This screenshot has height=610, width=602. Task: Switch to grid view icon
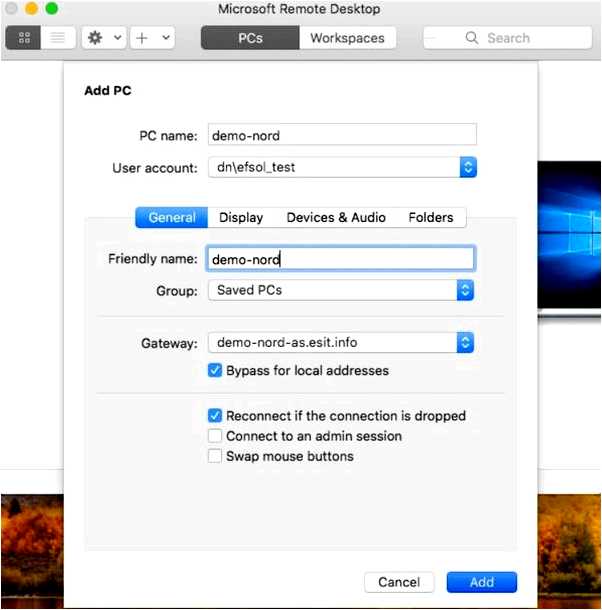click(x=23, y=38)
